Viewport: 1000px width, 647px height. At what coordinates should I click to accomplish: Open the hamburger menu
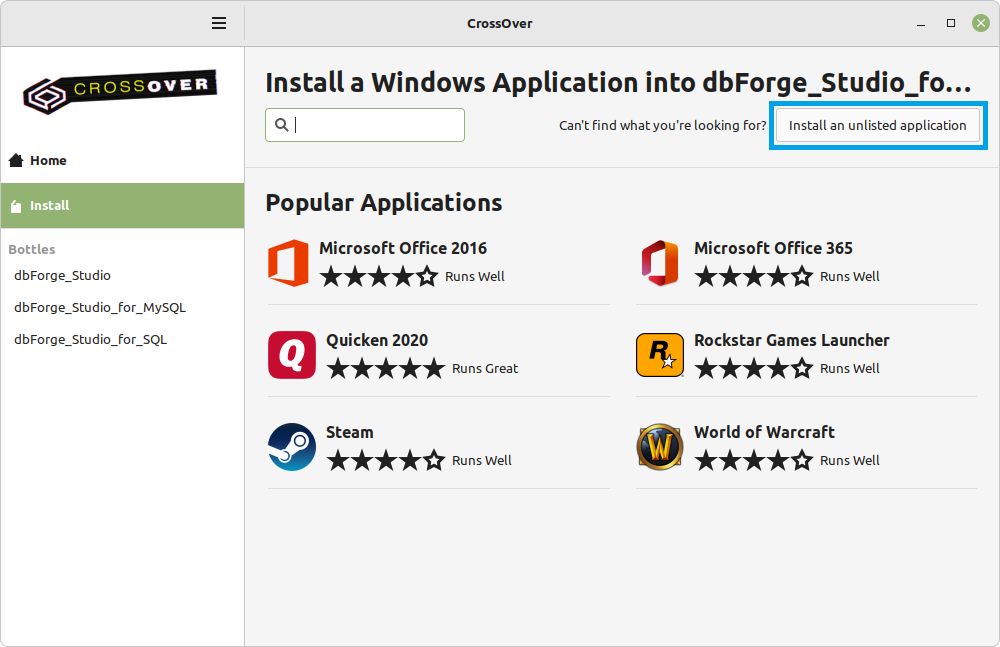[218, 22]
